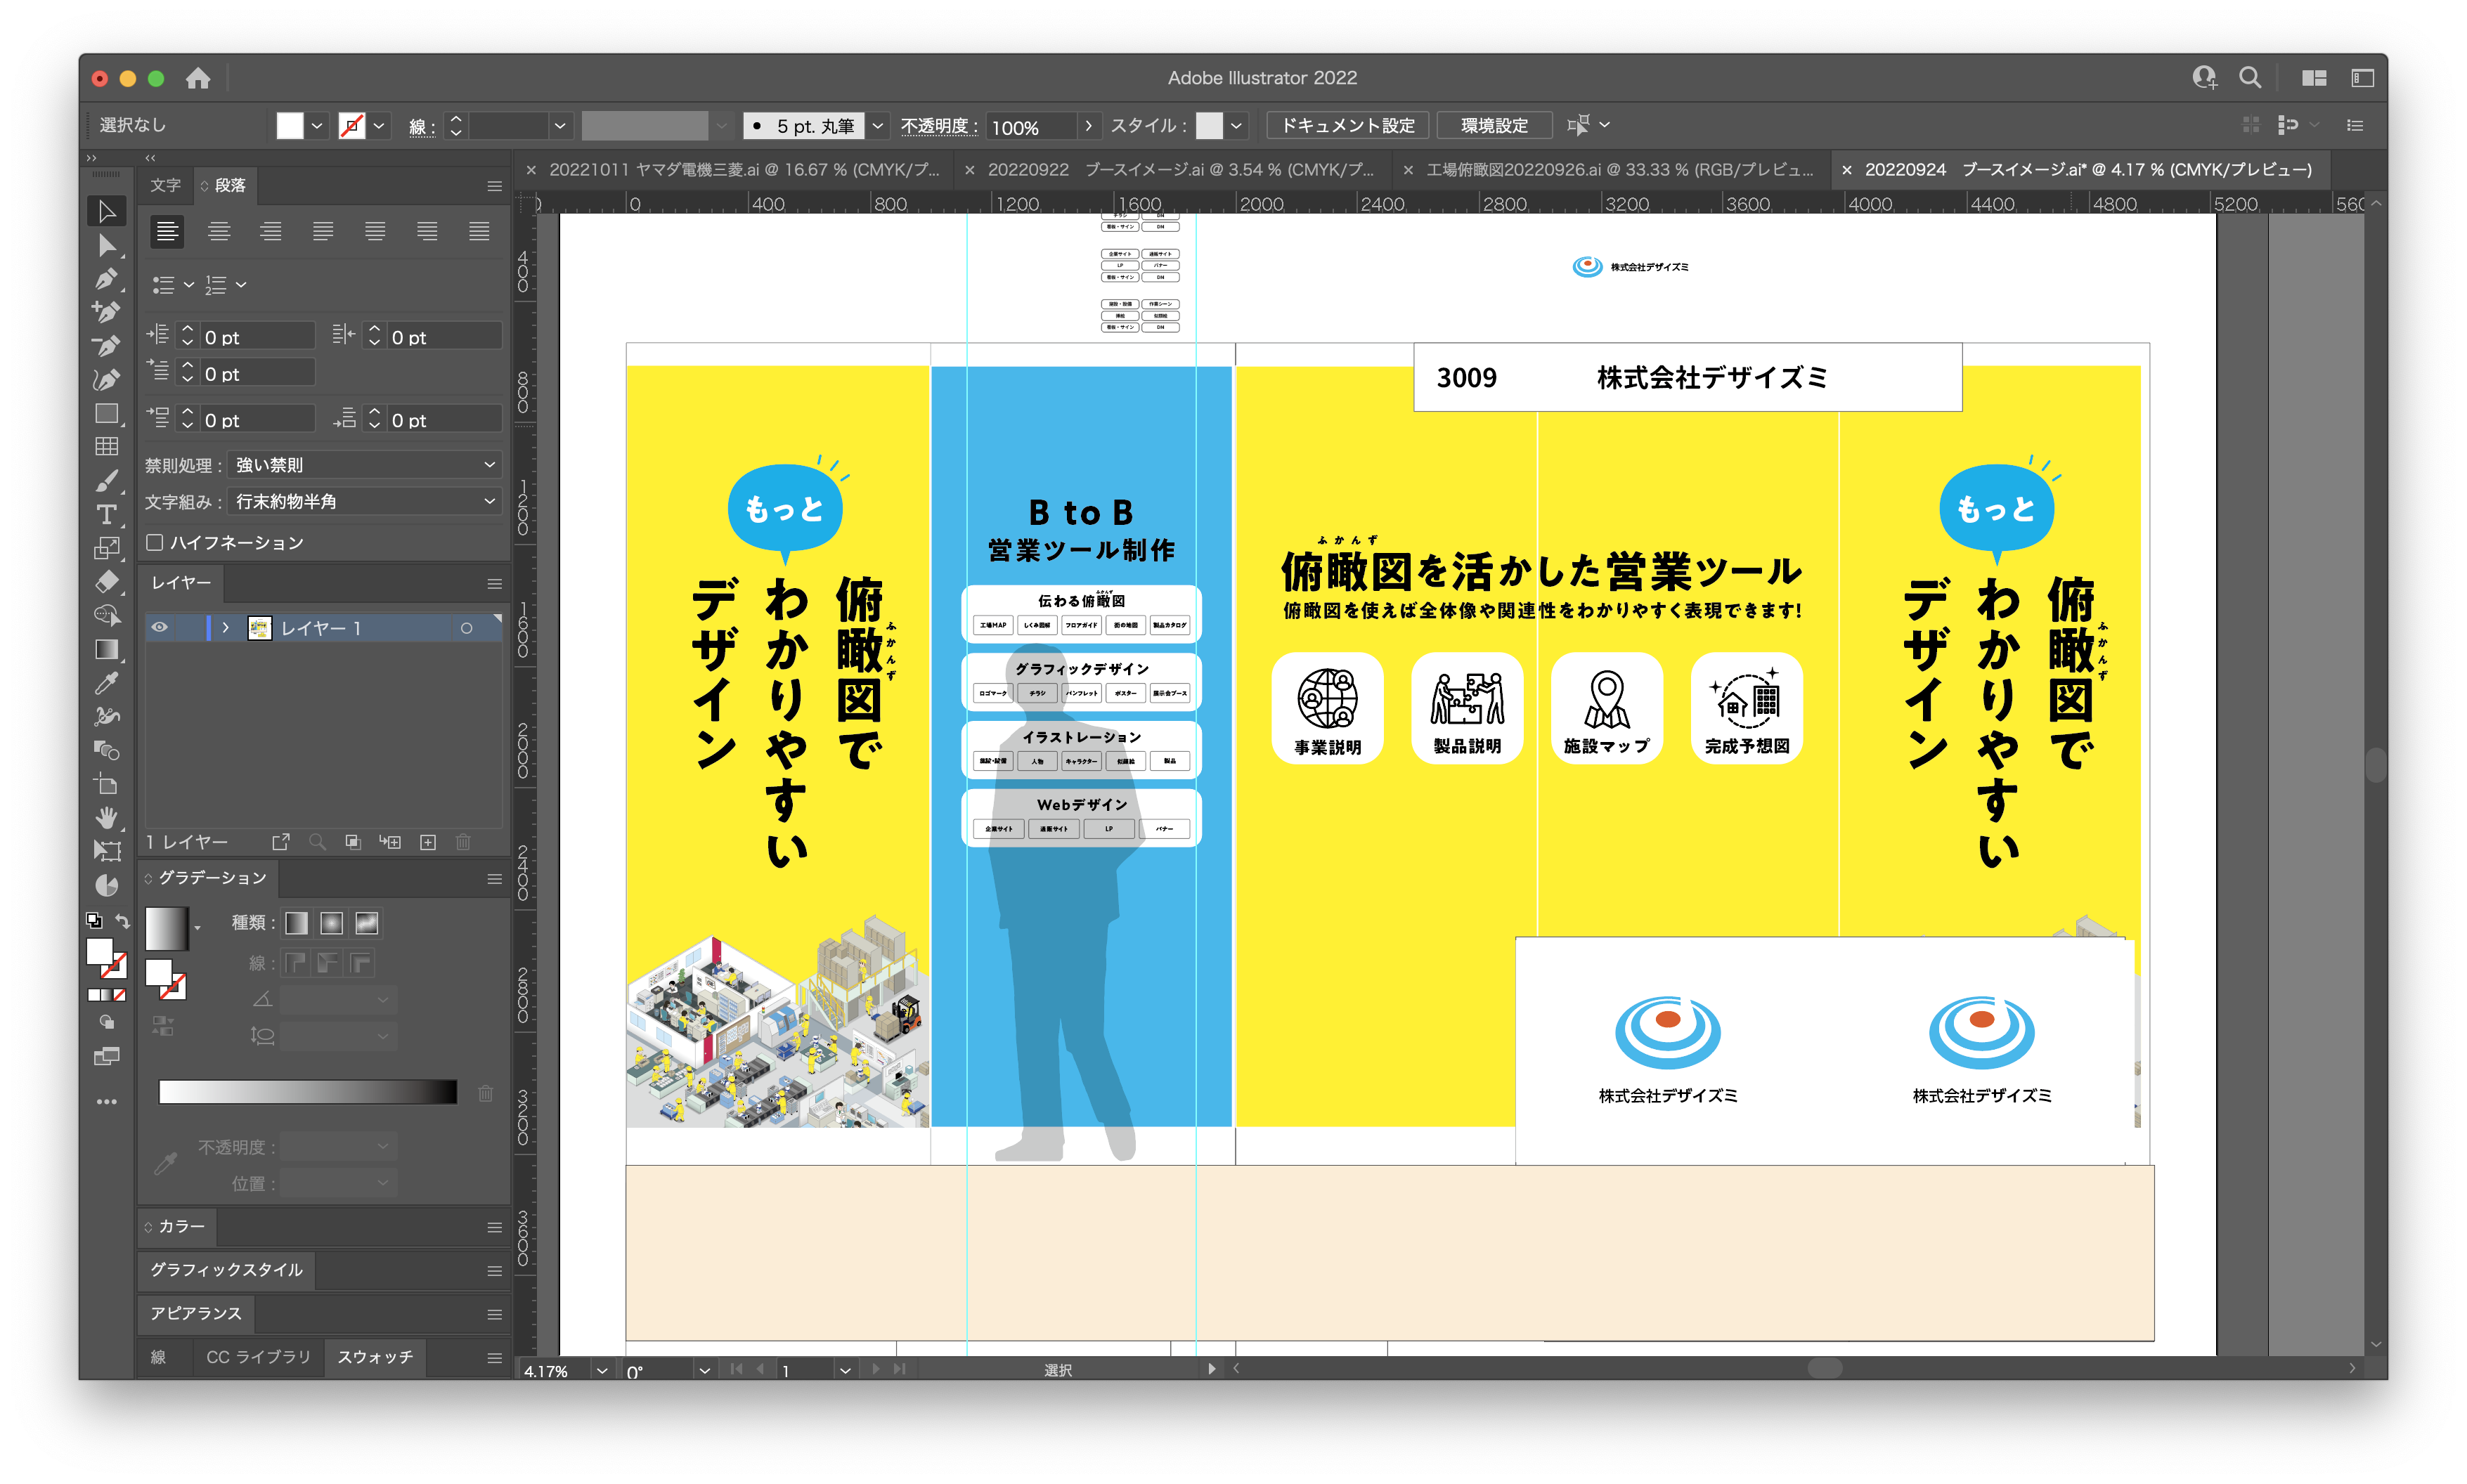Open the 禁則処理 dropdown
The height and width of the screenshot is (1484, 2467).
(365, 465)
